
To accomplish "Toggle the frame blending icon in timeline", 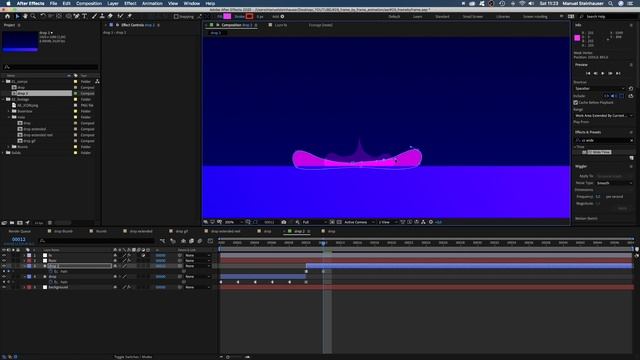I will point(191,241).
